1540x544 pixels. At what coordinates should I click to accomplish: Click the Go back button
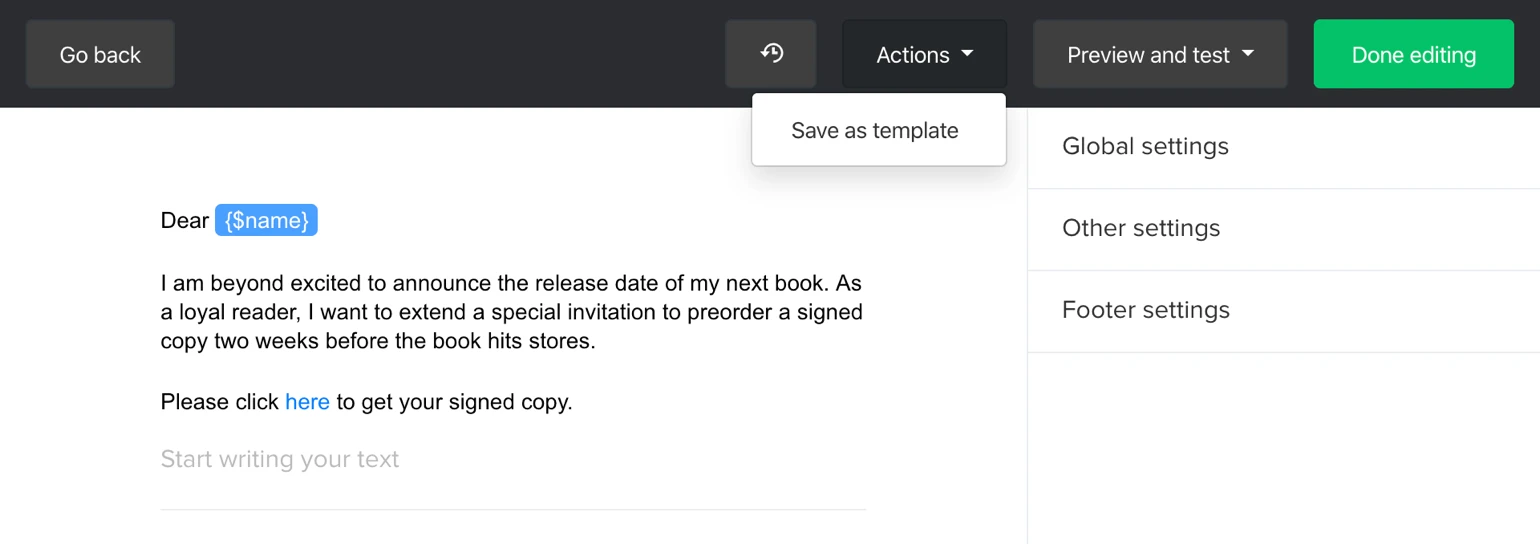(x=100, y=55)
